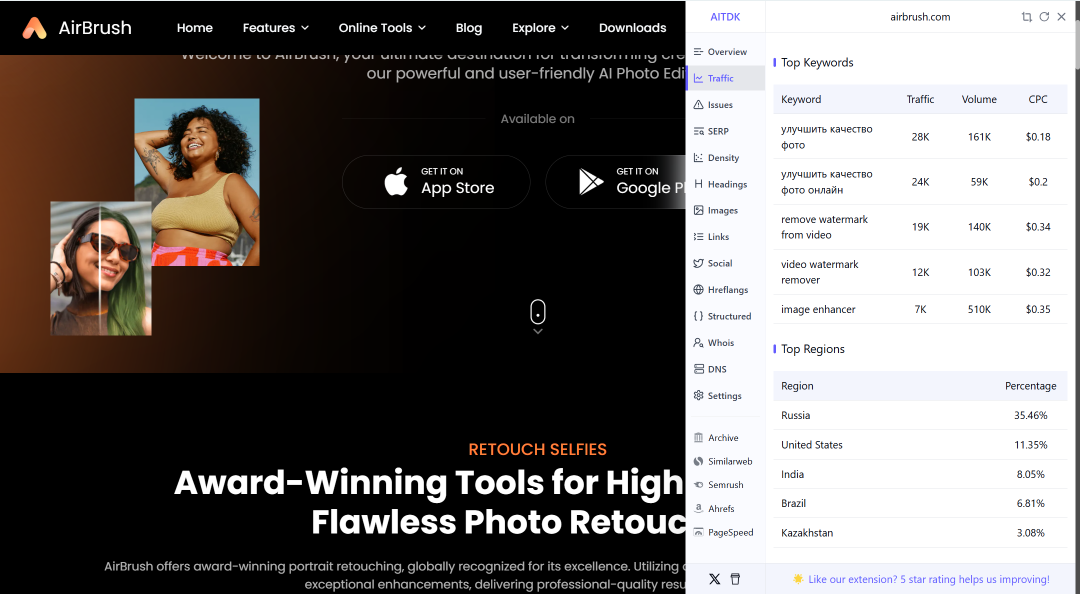The height and width of the screenshot is (594, 1080).
Task: Select keyword 'video watermark remover'
Action: (x=820, y=272)
